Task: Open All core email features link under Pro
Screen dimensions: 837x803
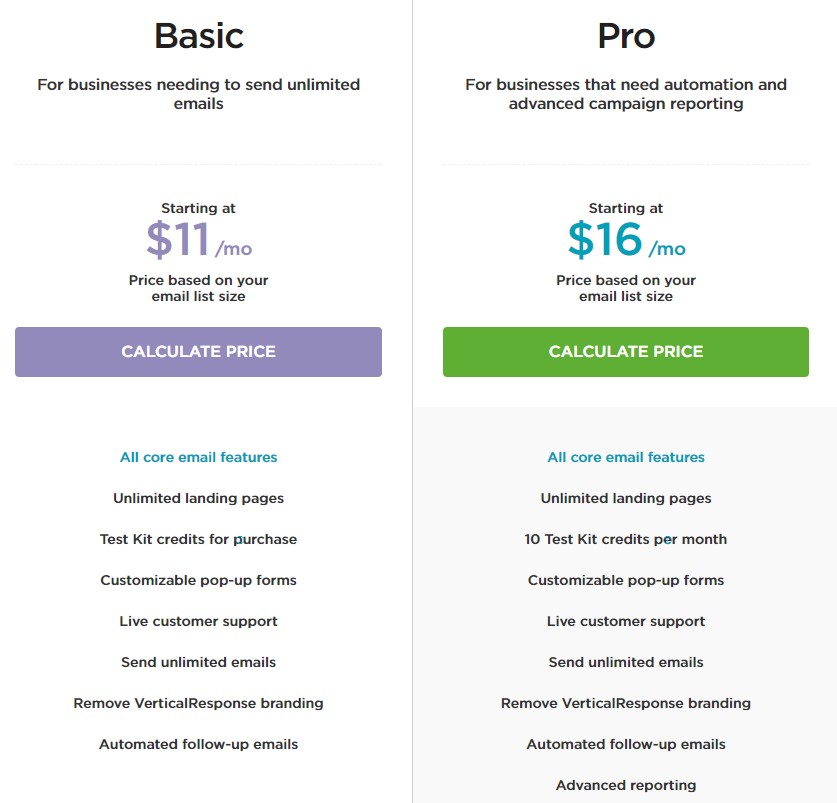Action: coord(626,457)
